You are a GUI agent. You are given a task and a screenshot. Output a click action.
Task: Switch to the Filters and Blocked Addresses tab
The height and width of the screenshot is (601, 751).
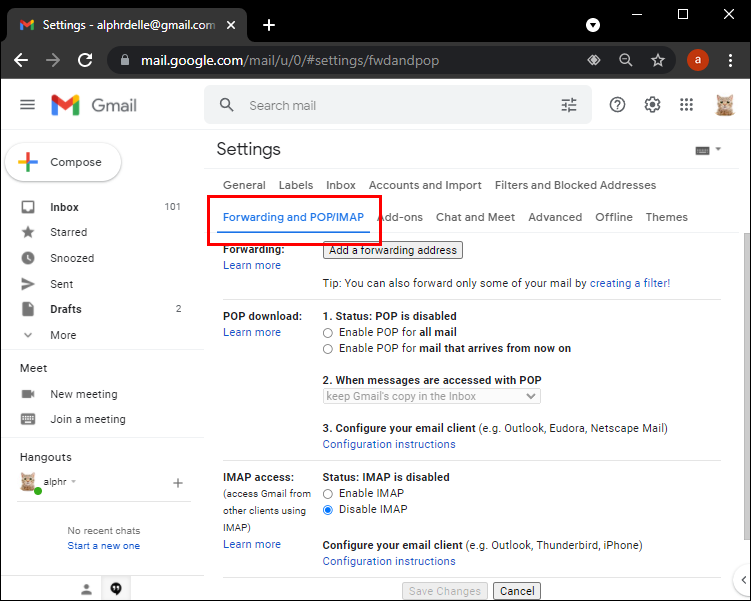point(575,185)
